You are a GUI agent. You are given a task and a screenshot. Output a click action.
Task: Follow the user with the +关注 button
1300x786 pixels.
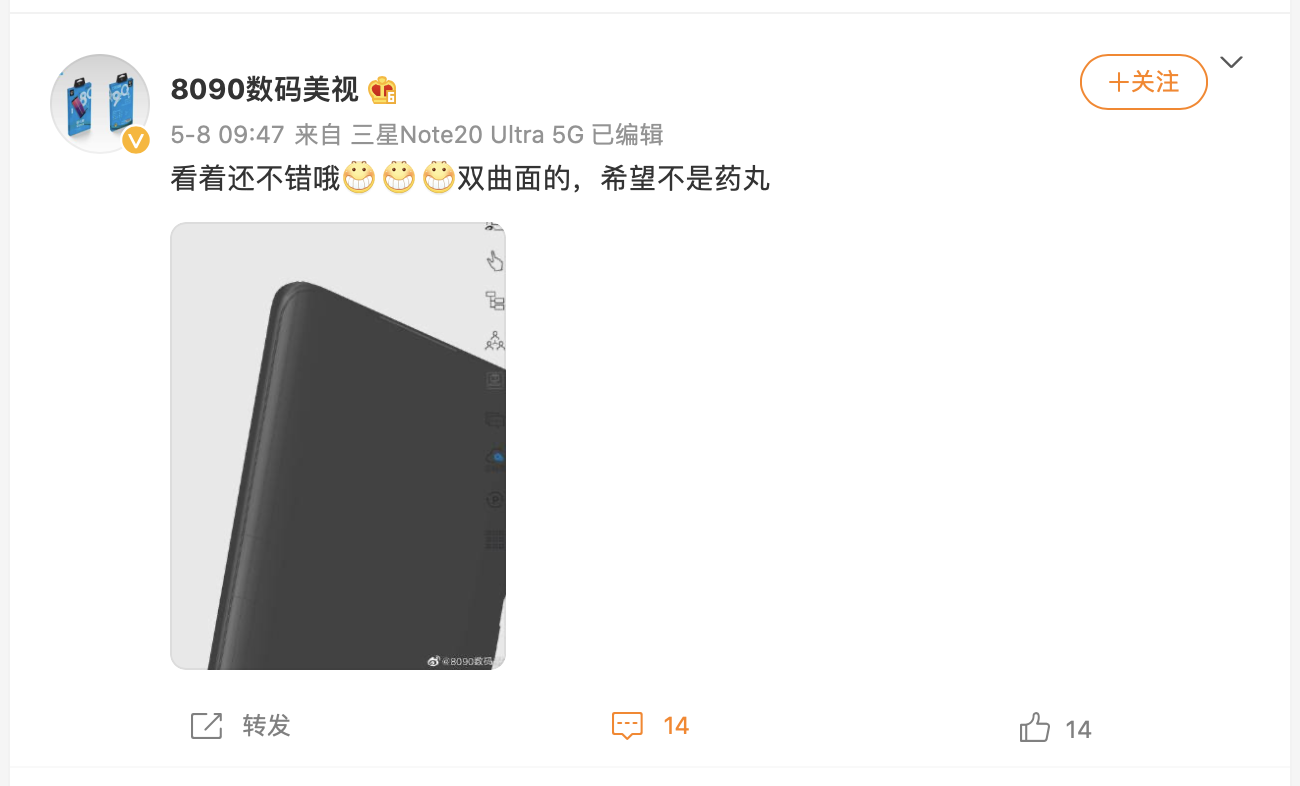(1144, 82)
